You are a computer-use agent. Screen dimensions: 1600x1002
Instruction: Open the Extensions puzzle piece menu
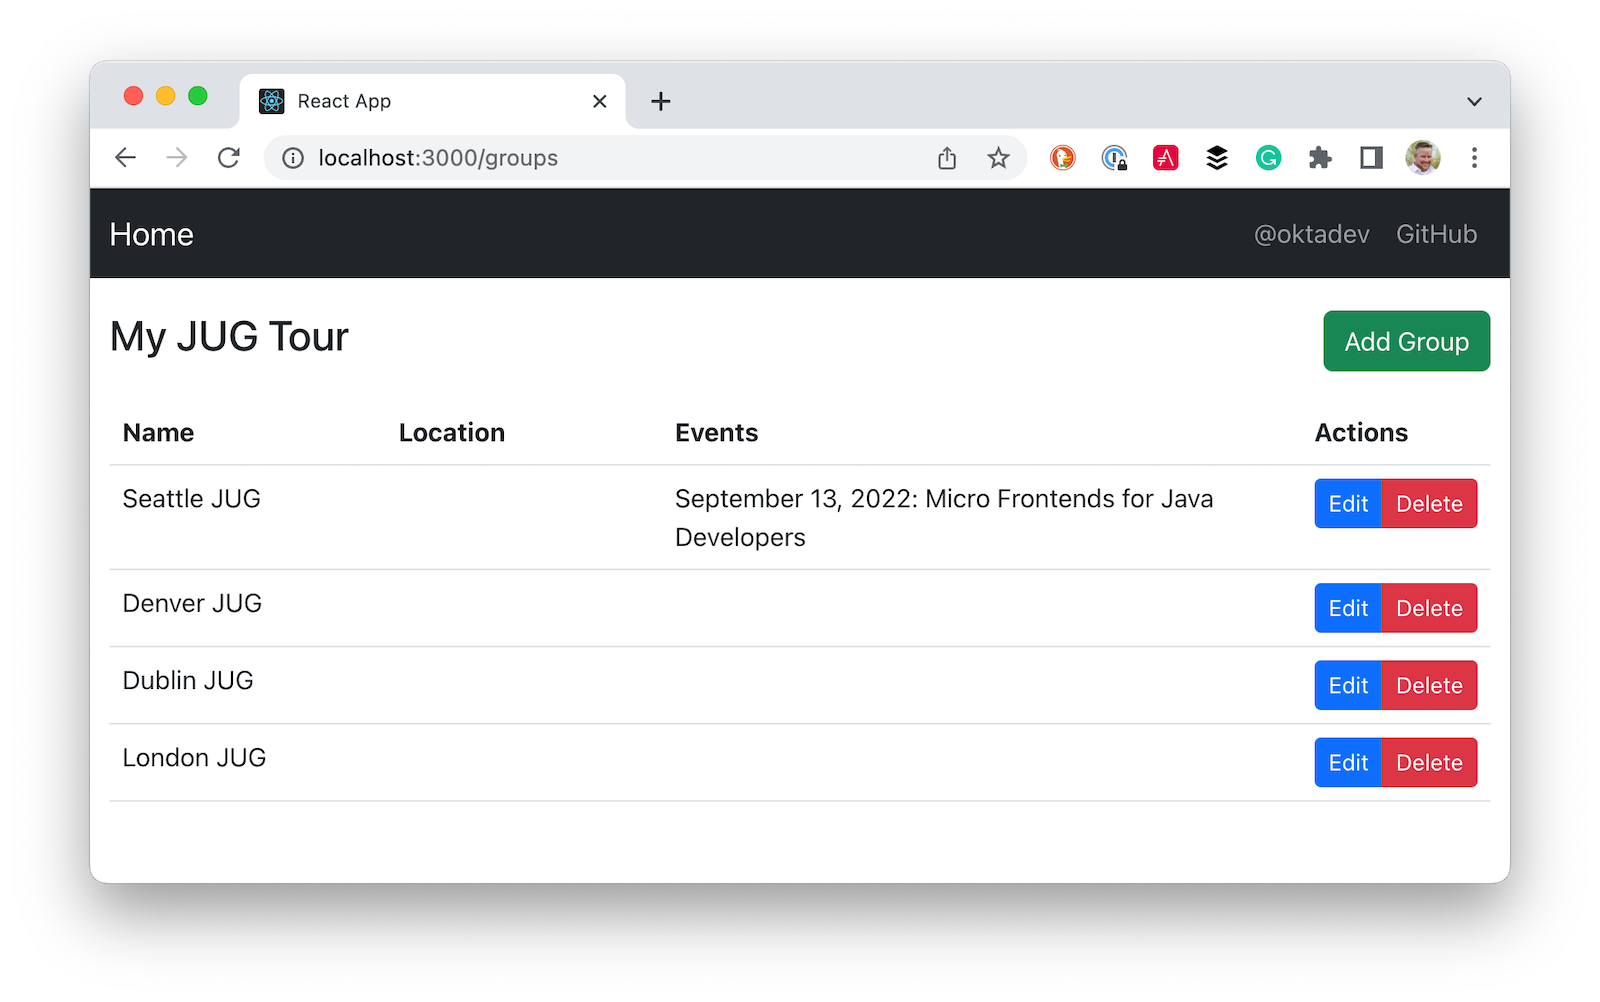(1320, 158)
